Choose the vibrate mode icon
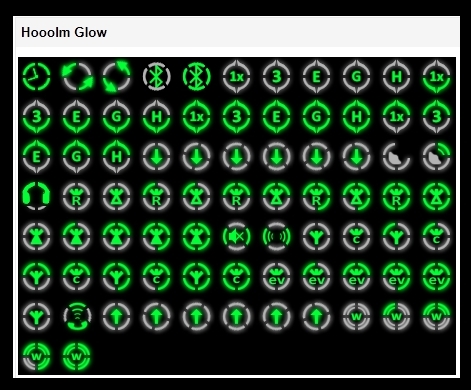The image size is (471, 390). [x=277, y=237]
